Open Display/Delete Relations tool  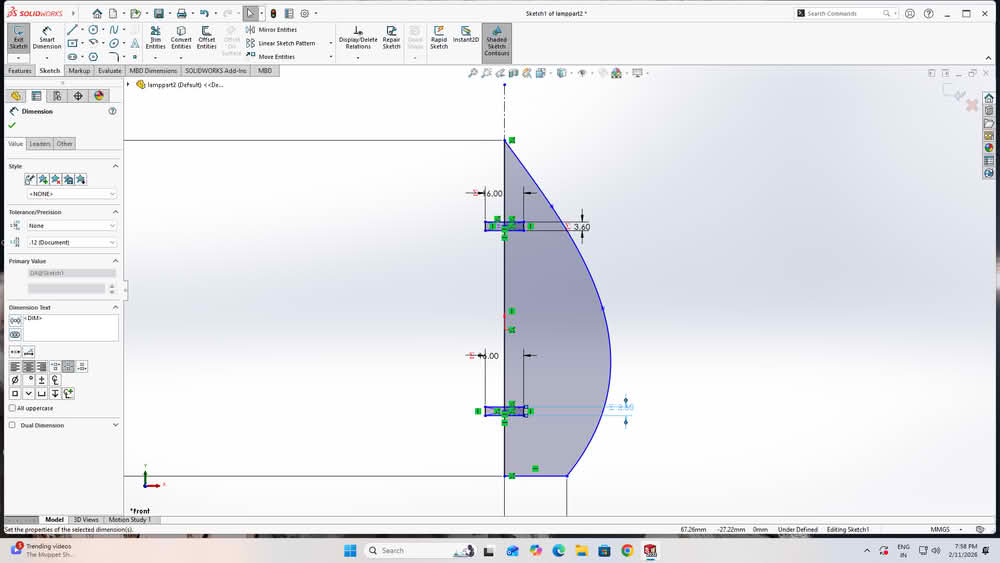(x=358, y=38)
